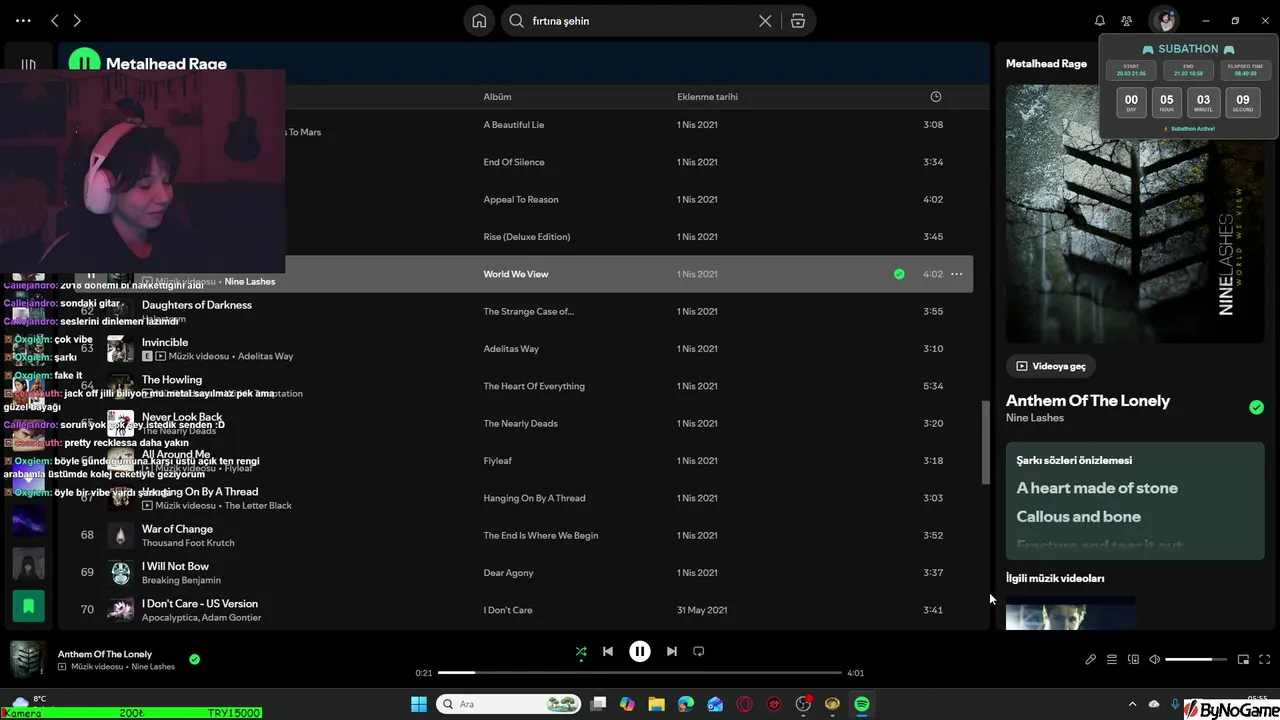Open Friend Activity icon
The width and height of the screenshot is (1280, 720).
point(1127,21)
